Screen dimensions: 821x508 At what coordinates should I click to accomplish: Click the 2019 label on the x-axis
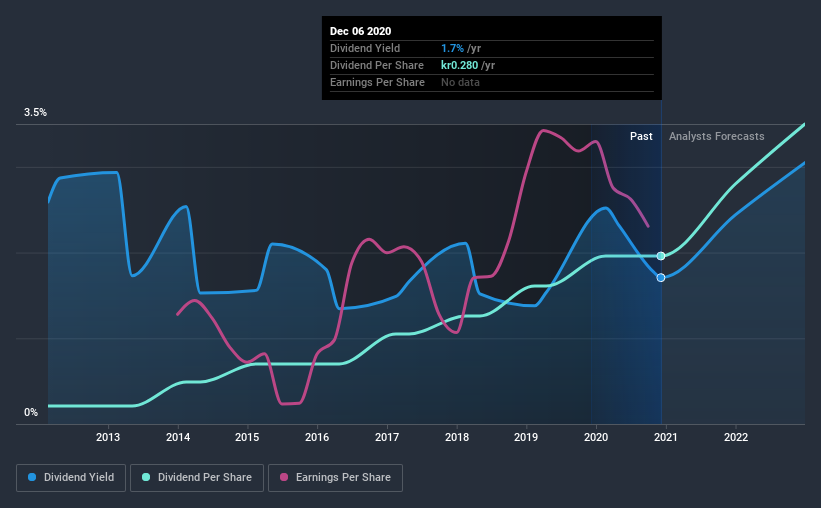(526, 437)
